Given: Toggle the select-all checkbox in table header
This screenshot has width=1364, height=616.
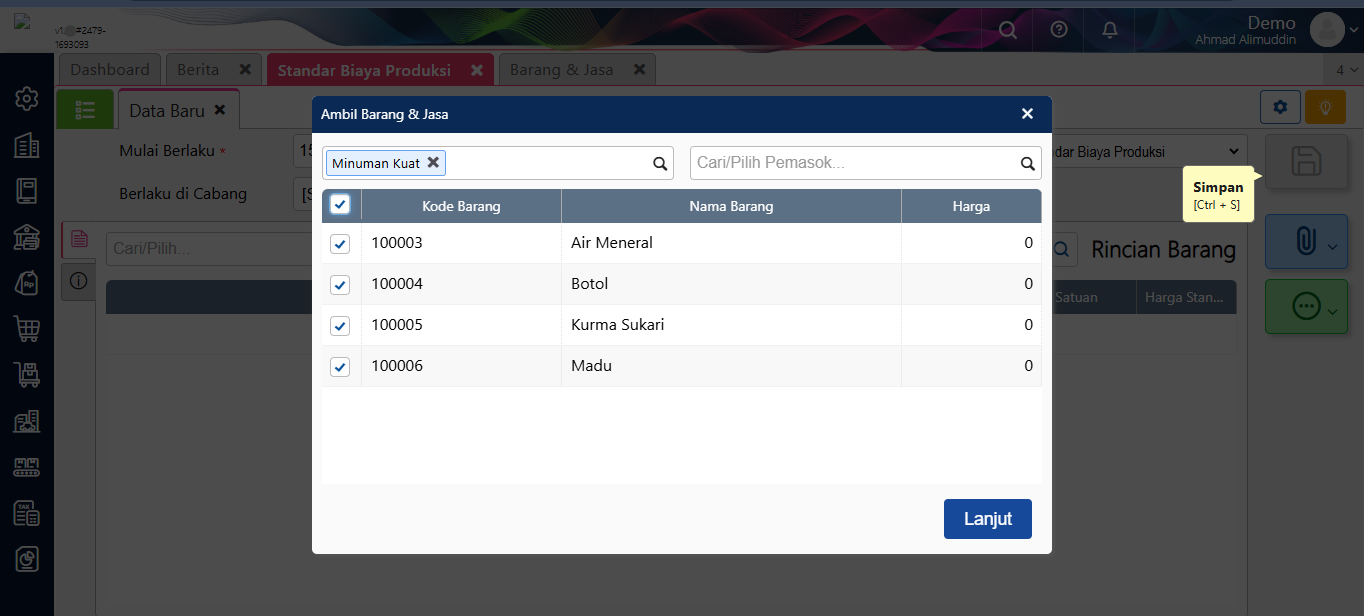Looking at the screenshot, I should click(340, 205).
